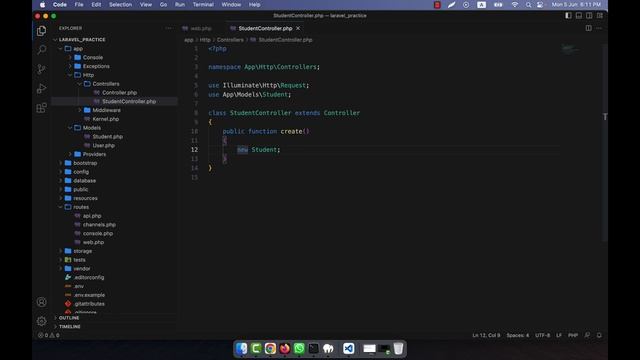
Task: Select the StudentController.php editor tab
Action: [x=265, y=29]
